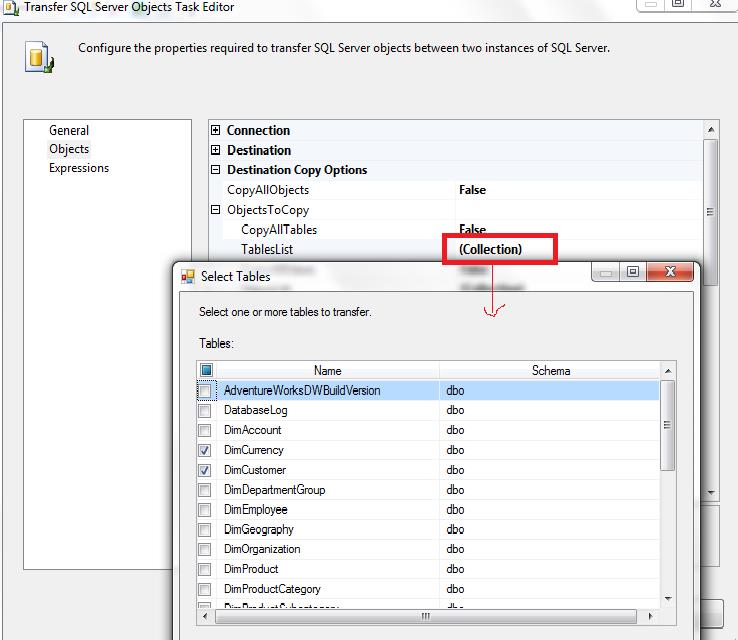The image size is (738, 640).
Task: Click the TablesList (Collection) value field
Action: [499, 249]
